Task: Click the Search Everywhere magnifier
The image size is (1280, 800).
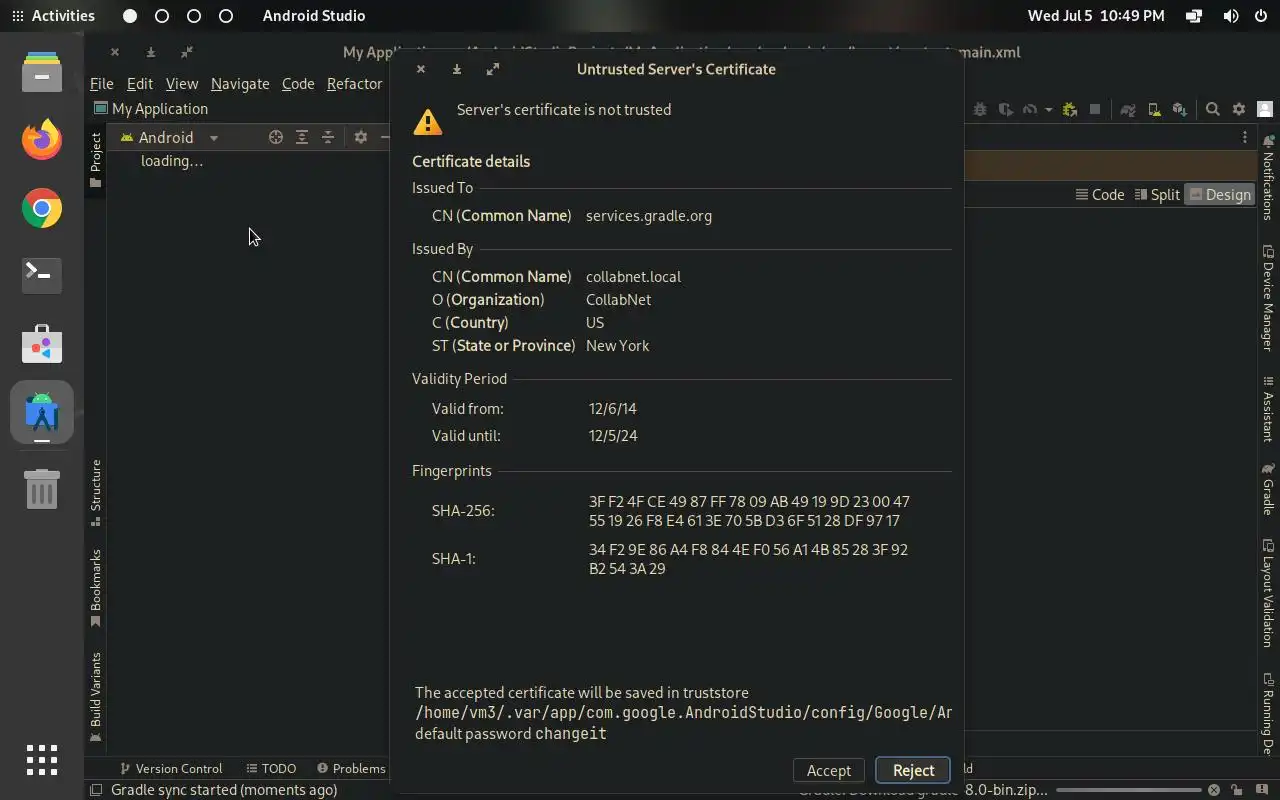Action: tap(1213, 109)
